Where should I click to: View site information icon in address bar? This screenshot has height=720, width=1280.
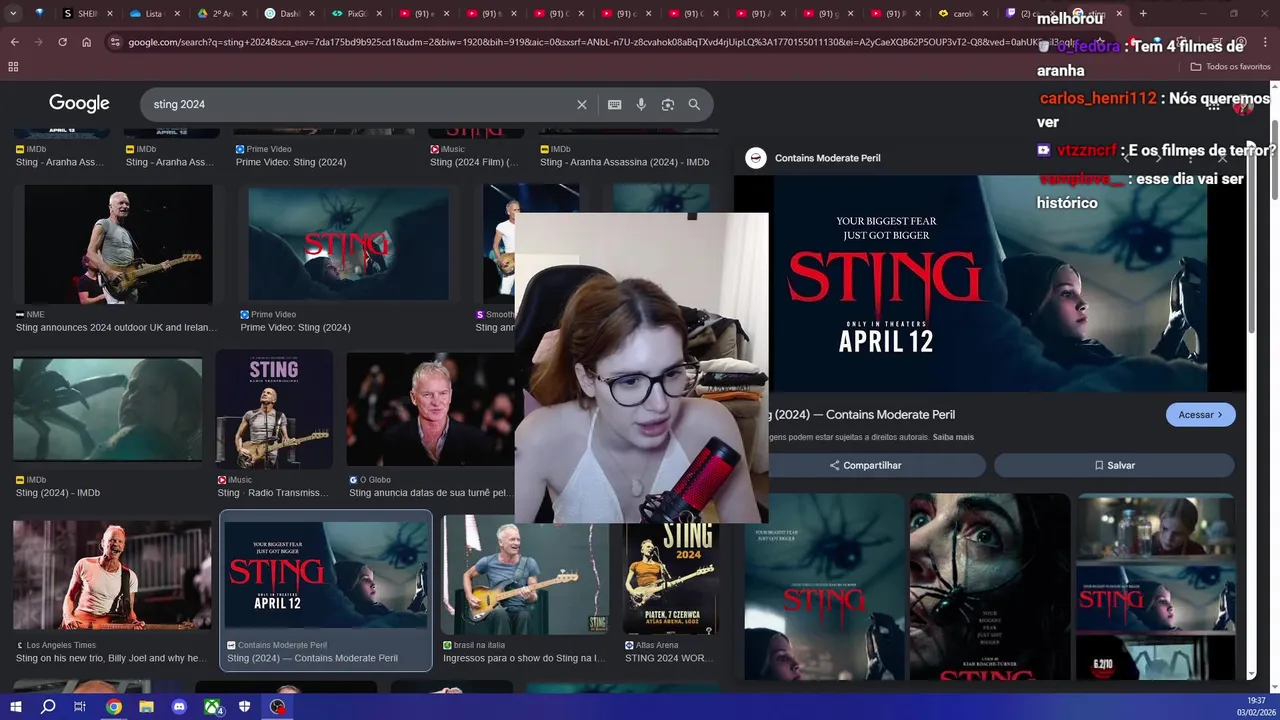point(115,42)
